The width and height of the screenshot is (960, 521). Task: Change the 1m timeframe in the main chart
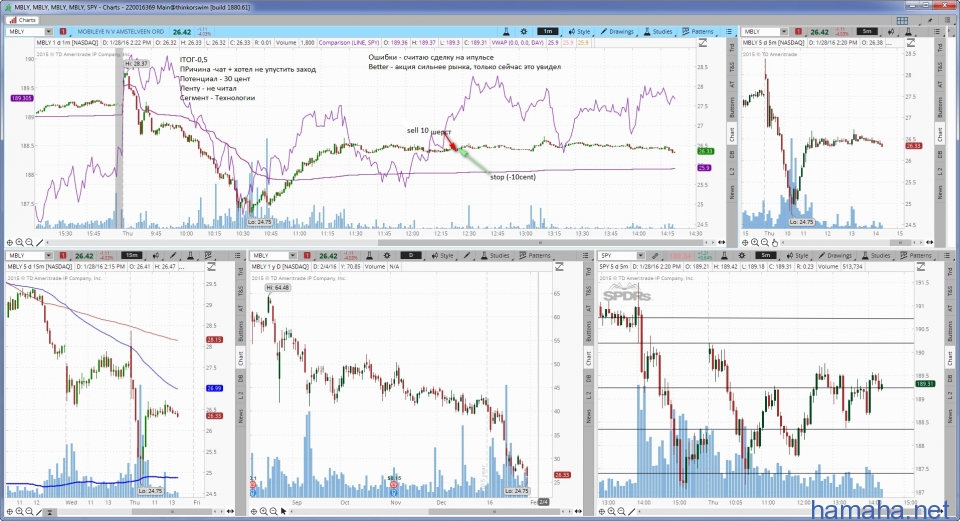click(547, 31)
